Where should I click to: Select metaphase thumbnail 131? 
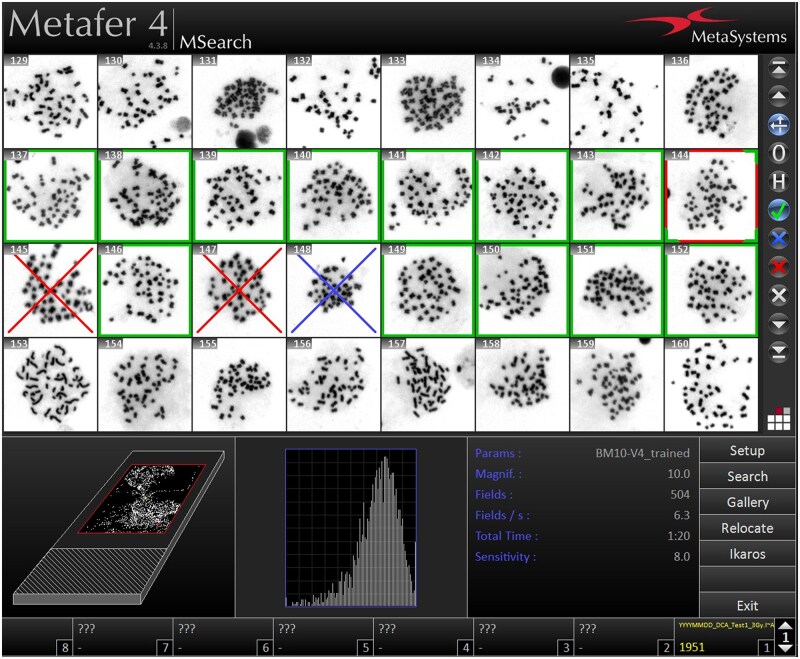point(239,102)
